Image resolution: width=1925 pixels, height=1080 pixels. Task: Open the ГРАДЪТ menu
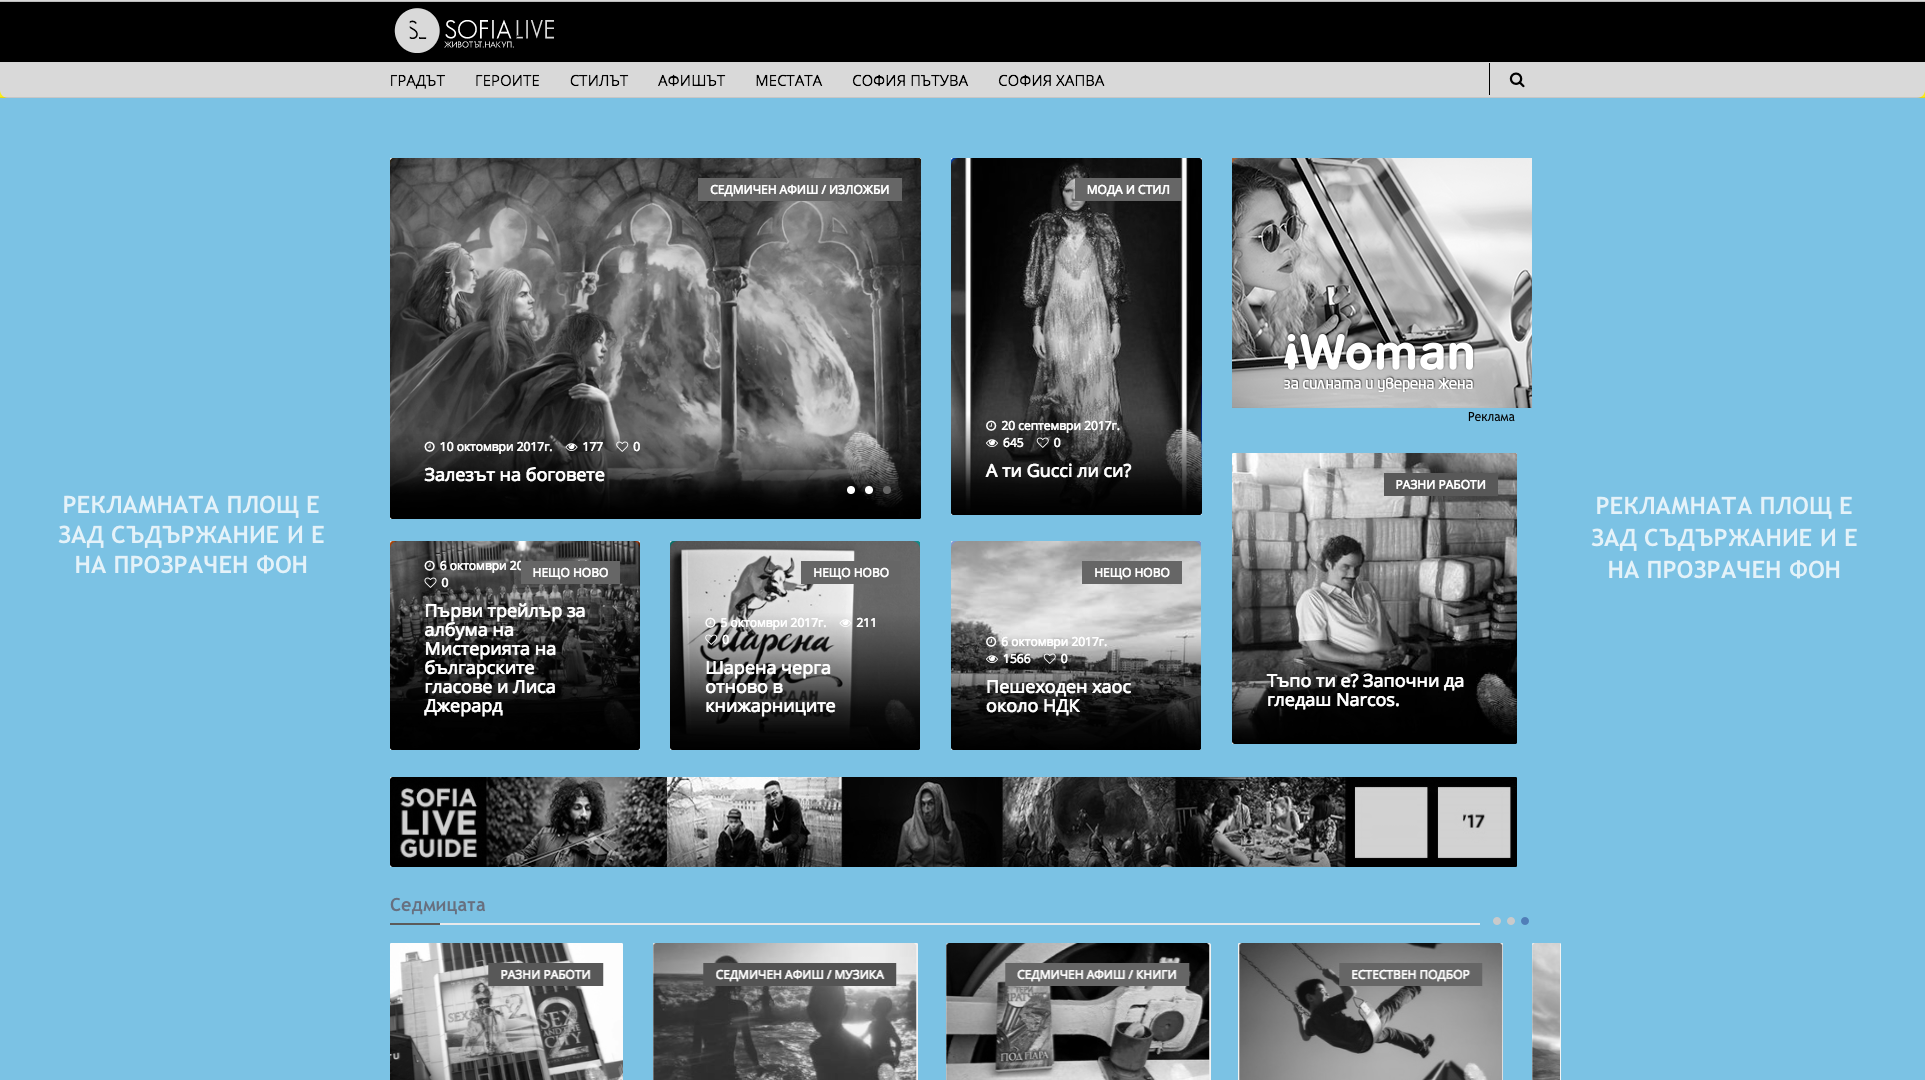click(417, 81)
